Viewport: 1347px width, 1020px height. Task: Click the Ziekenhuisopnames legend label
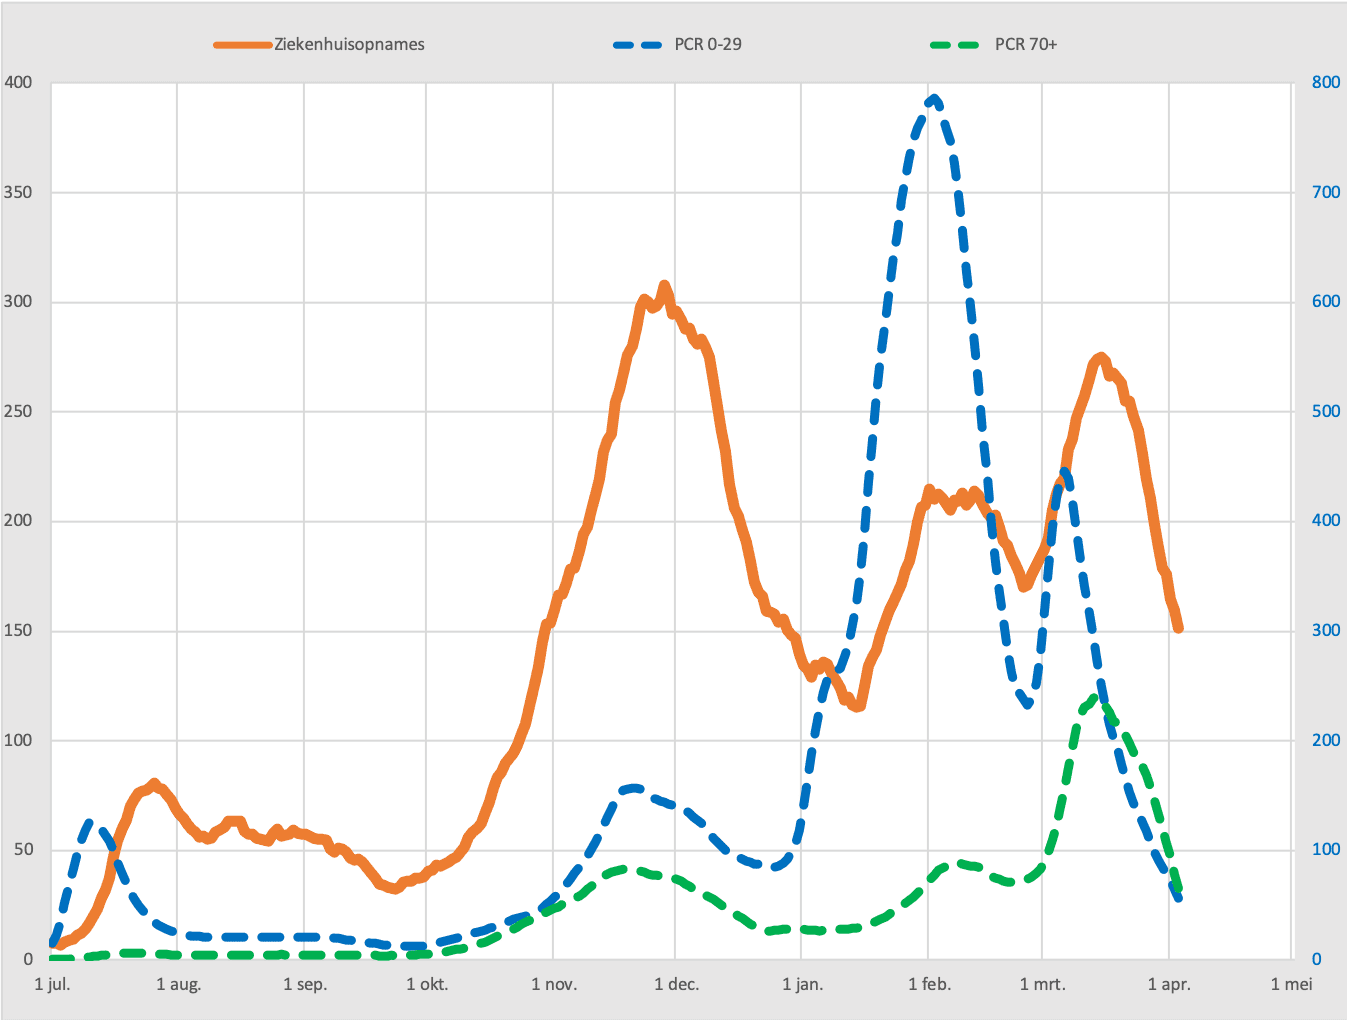coord(349,44)
